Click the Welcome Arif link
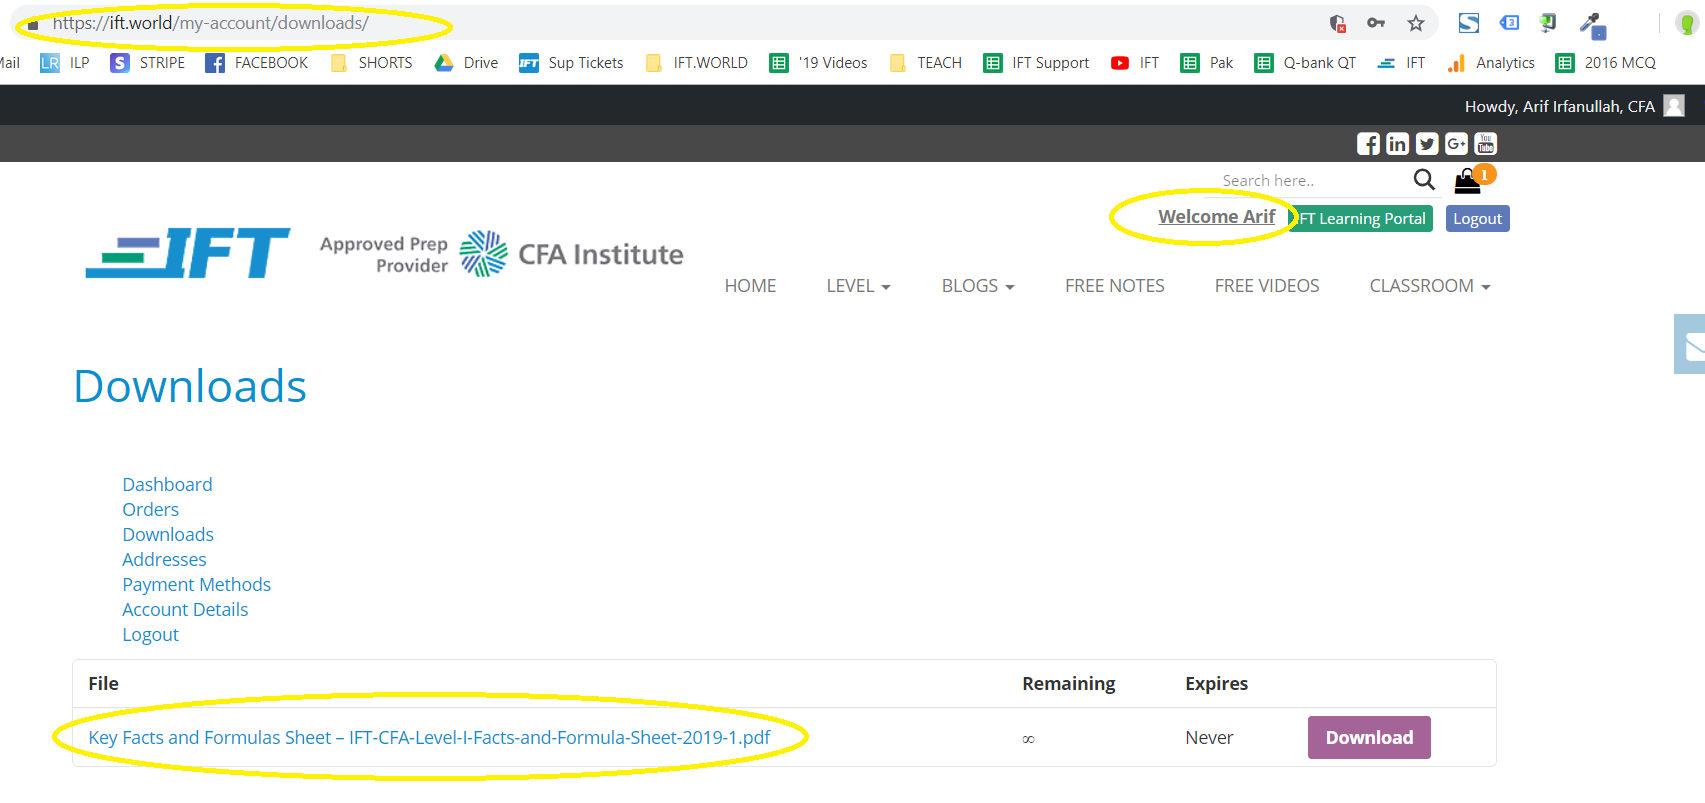This screenshot has height=803, width=1705. tap(1216, 217)
